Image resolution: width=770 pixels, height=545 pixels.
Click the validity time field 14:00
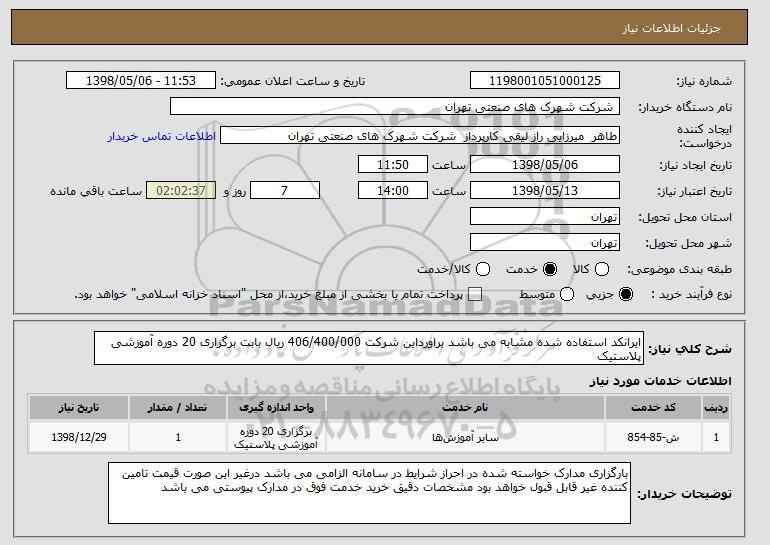[393, 190]
